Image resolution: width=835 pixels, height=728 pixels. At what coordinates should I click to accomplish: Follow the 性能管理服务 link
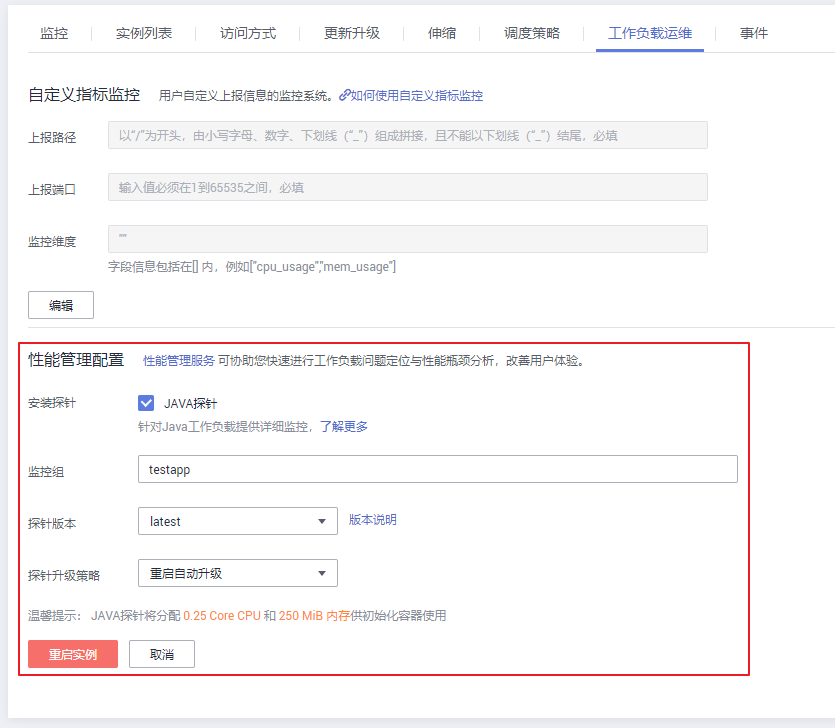click(178, 360)
